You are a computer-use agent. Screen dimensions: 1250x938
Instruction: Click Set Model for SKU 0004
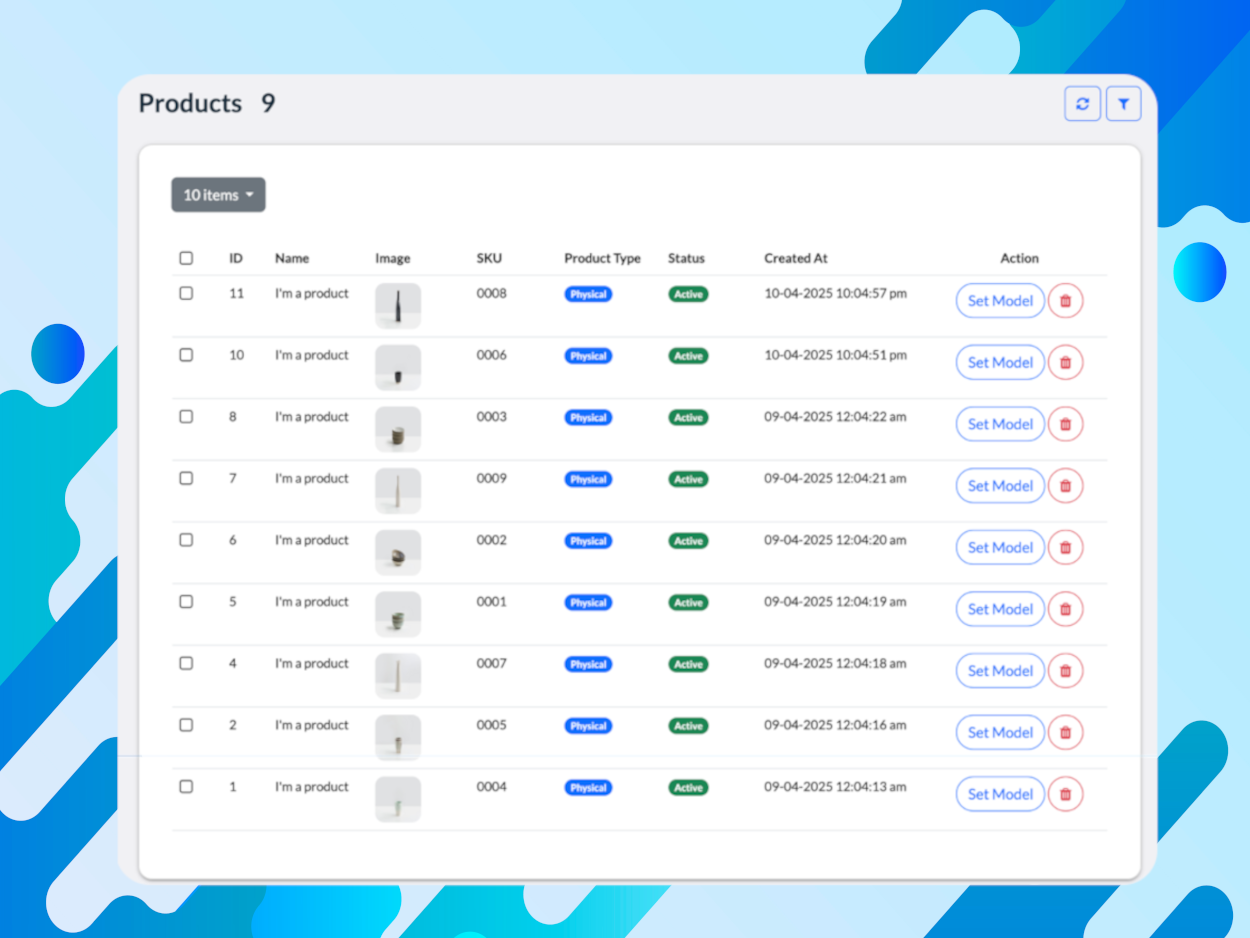1000,794
